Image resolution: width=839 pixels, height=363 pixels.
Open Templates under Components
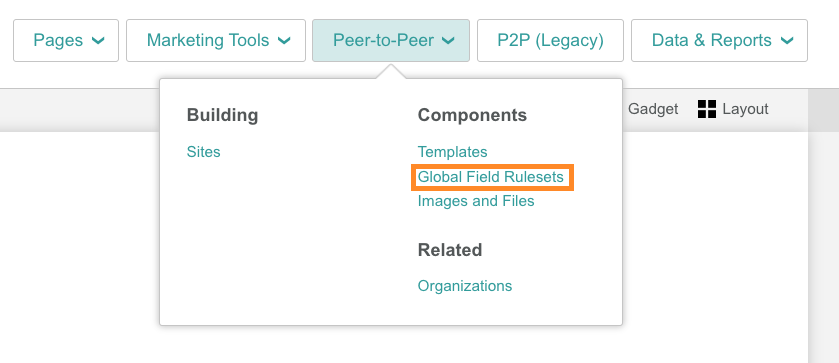tap(452, 152)
